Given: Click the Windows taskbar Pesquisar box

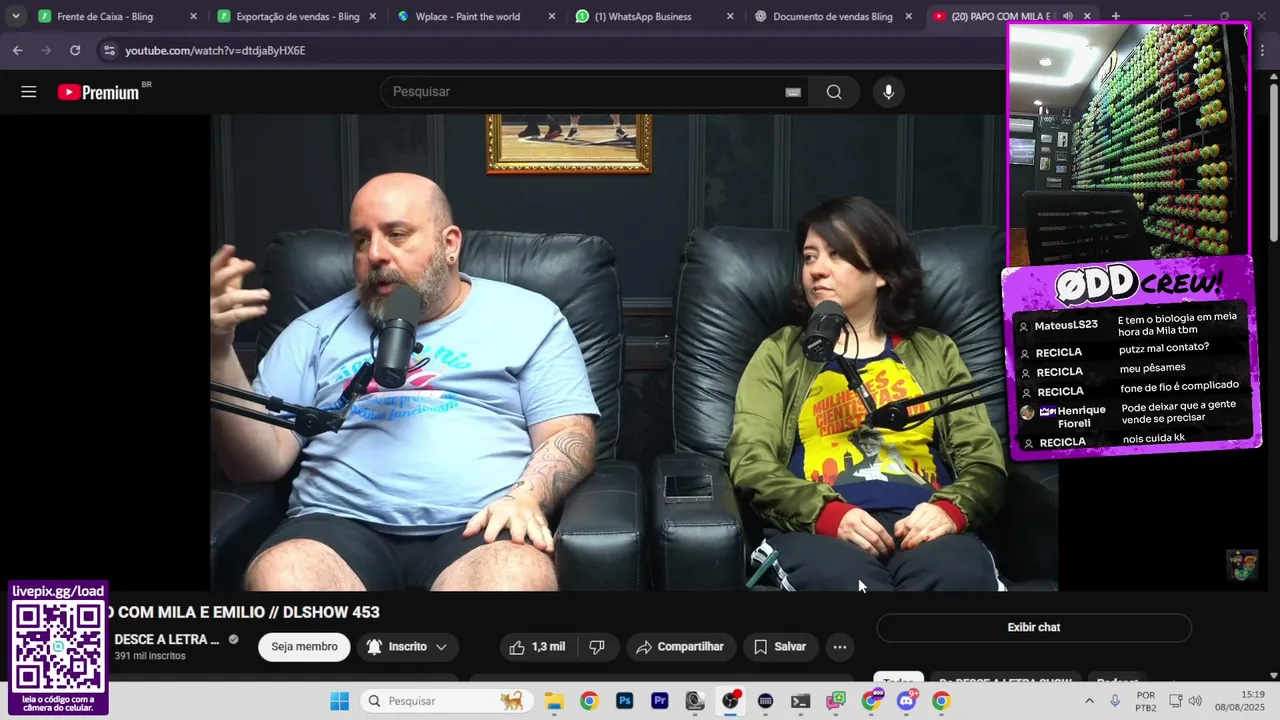Looking at the screenshot, I should [445, 701].
